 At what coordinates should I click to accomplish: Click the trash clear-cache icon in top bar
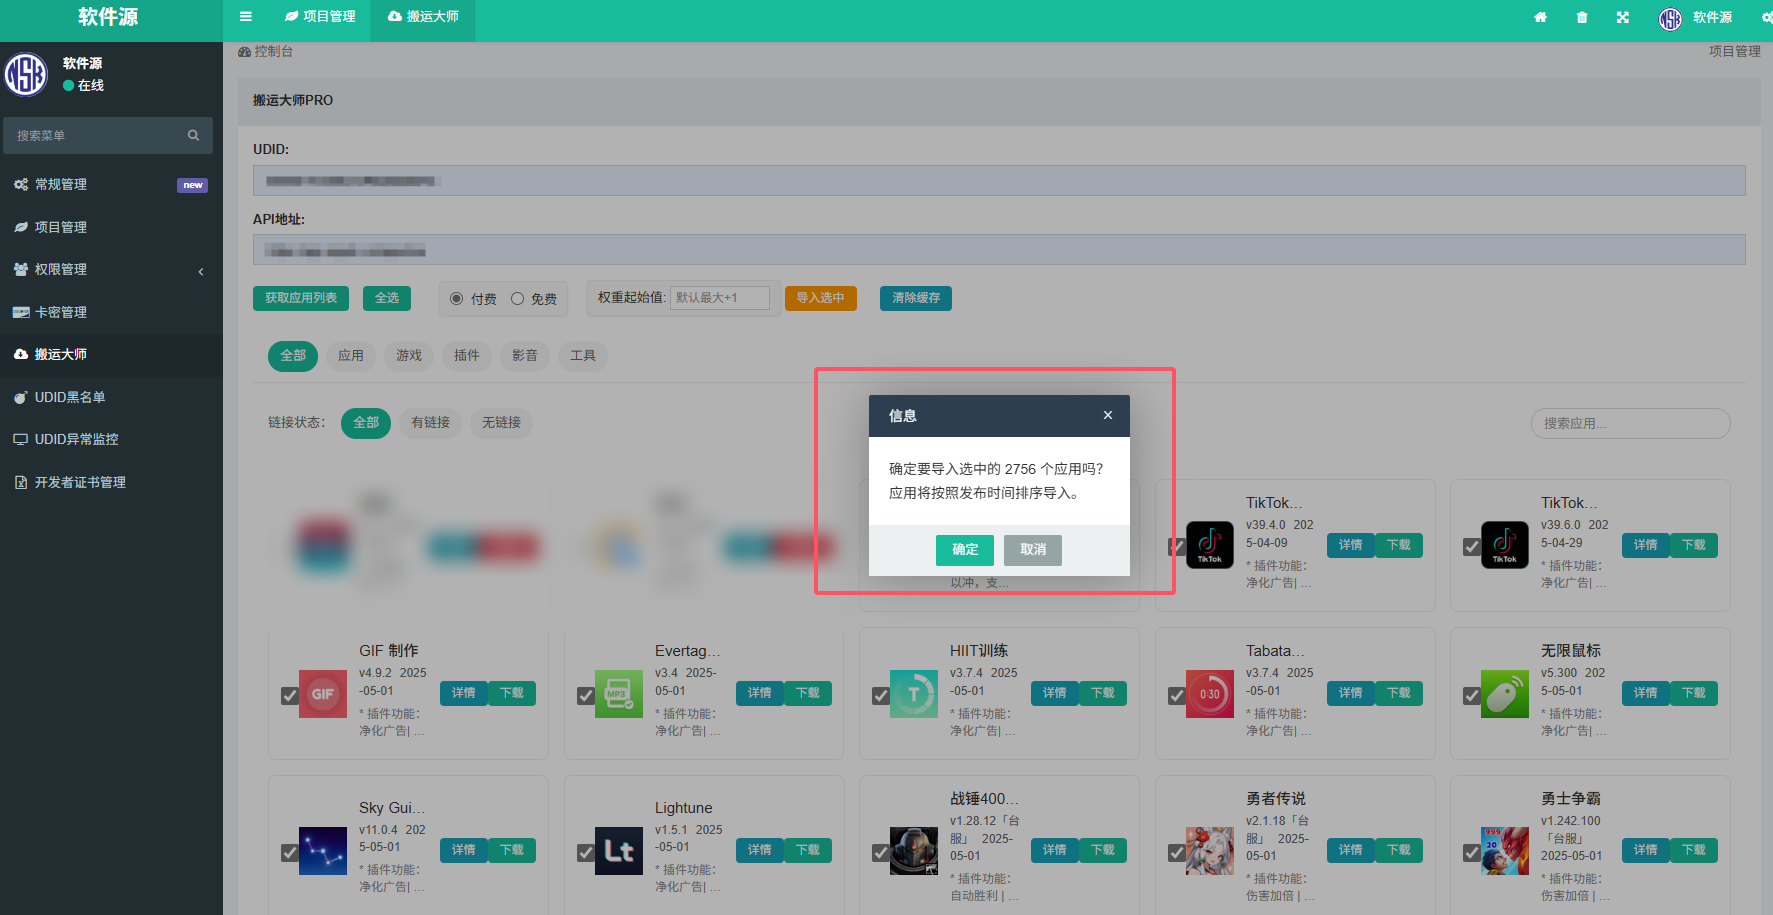1581,17
